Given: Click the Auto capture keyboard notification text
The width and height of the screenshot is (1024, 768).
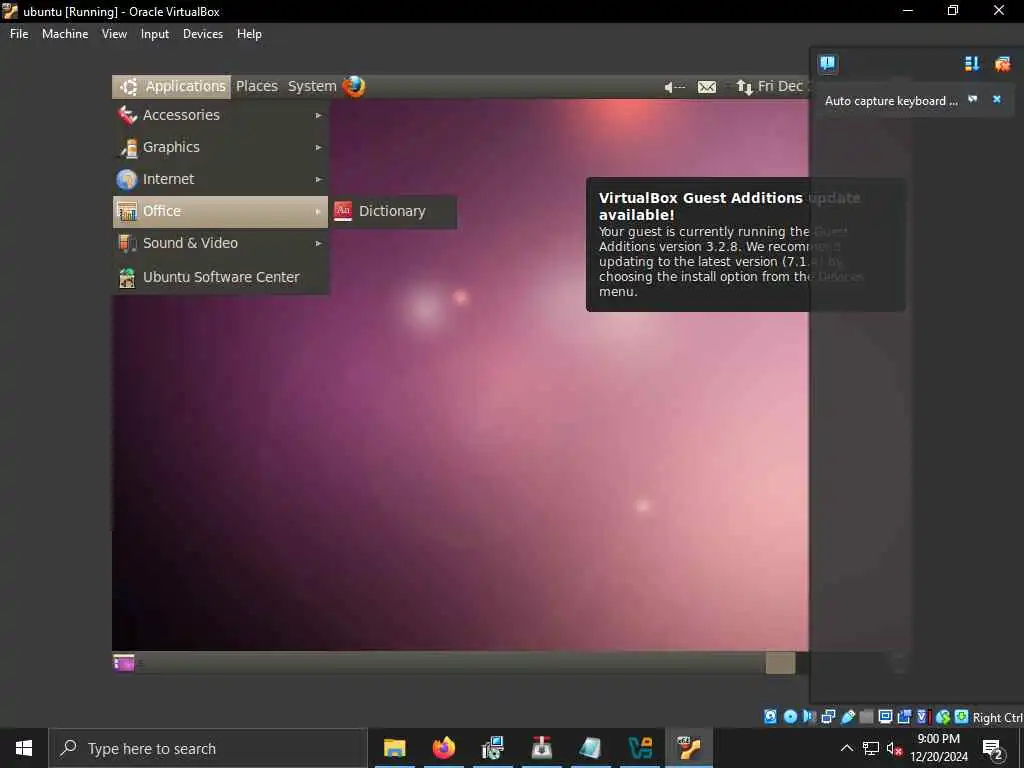Looking at the screenshot, I should [891, 101].
